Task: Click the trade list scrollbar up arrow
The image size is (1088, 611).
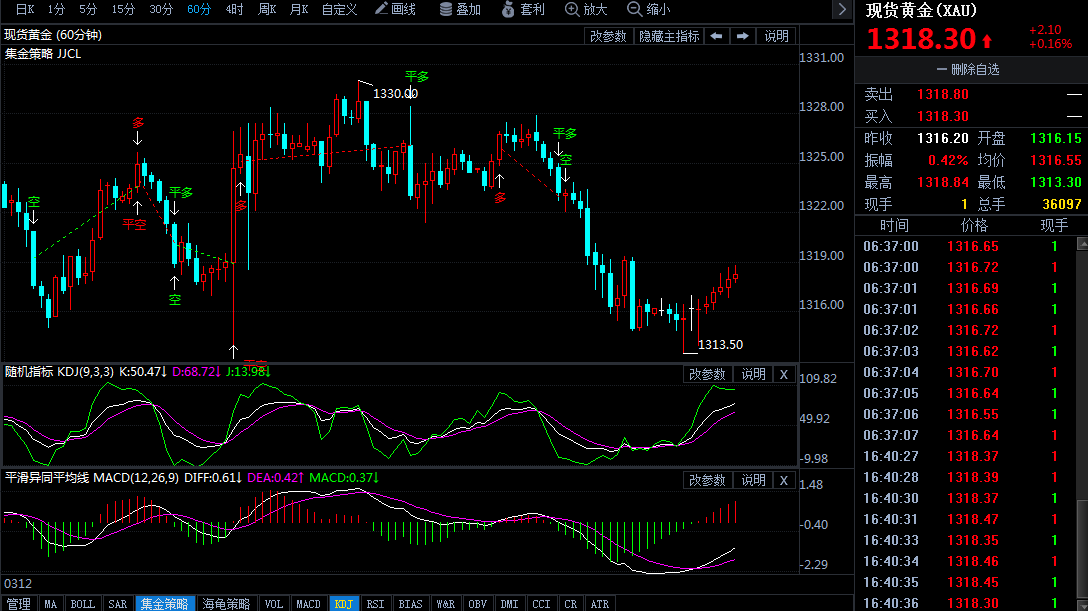Action: (x=1082, y=243)
